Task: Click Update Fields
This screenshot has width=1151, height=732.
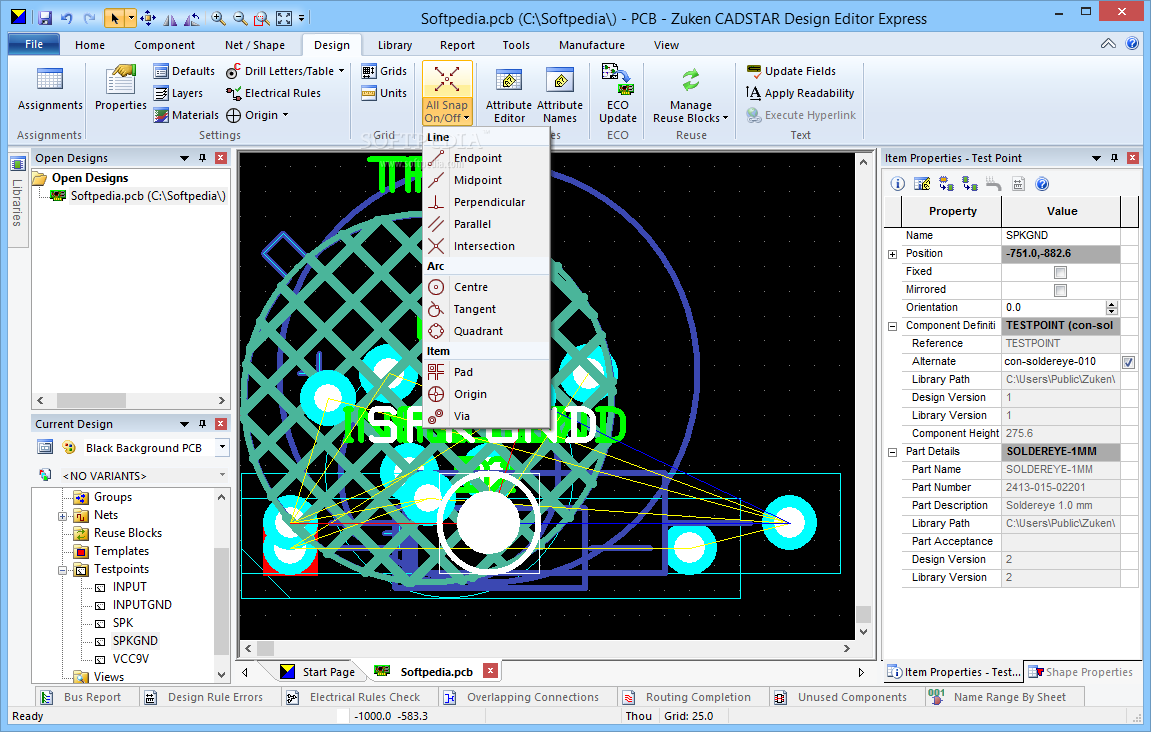Action: (791, 71)
